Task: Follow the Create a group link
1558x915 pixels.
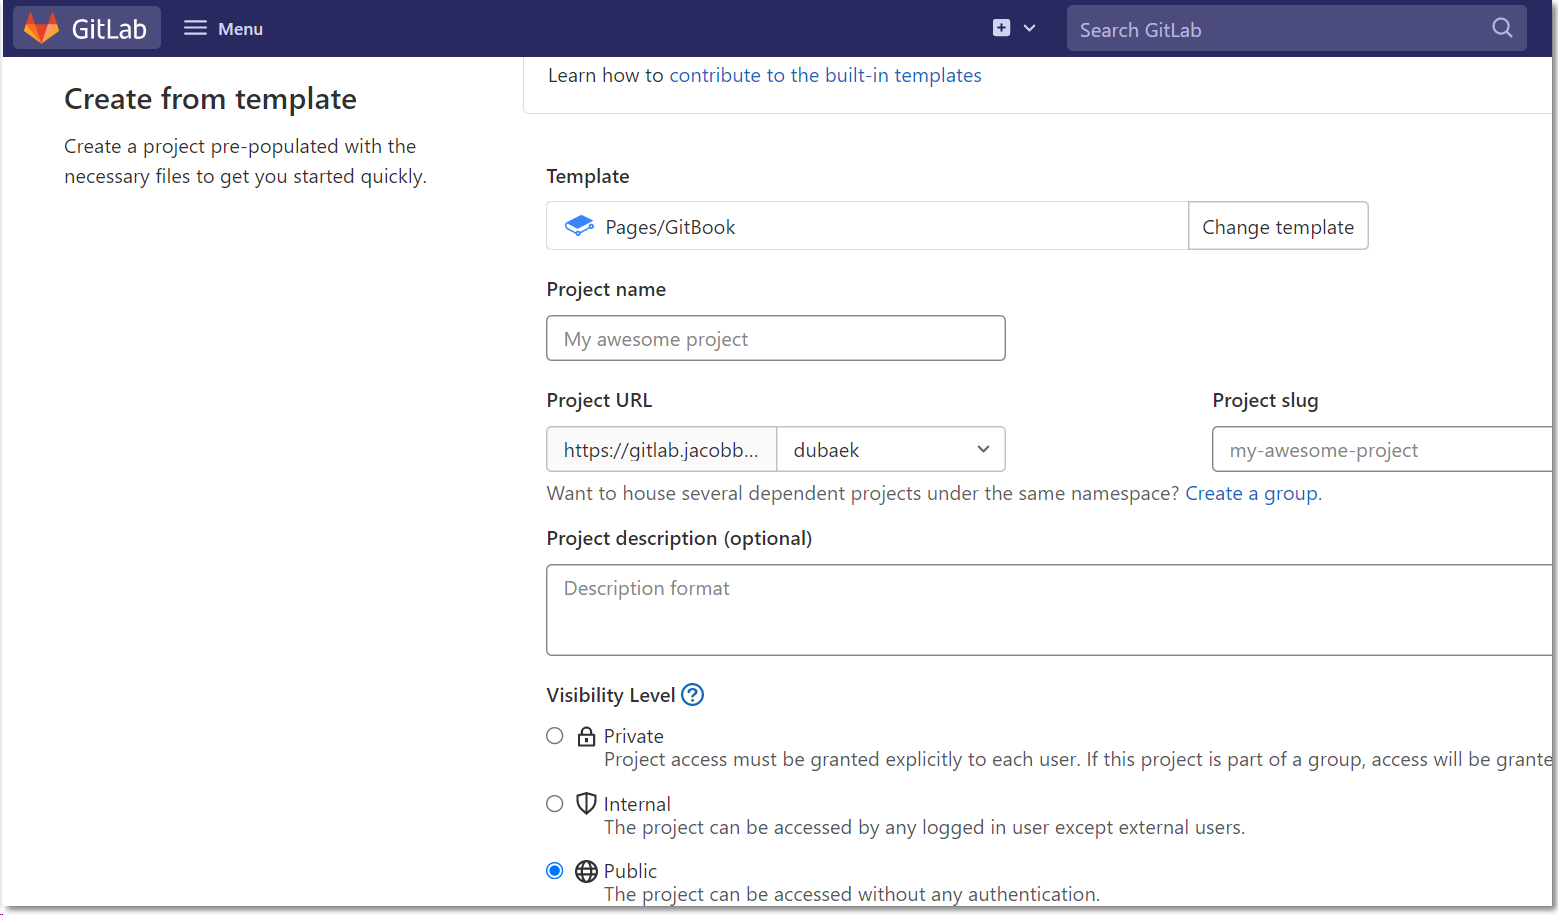Action: tap(1251, 493)
